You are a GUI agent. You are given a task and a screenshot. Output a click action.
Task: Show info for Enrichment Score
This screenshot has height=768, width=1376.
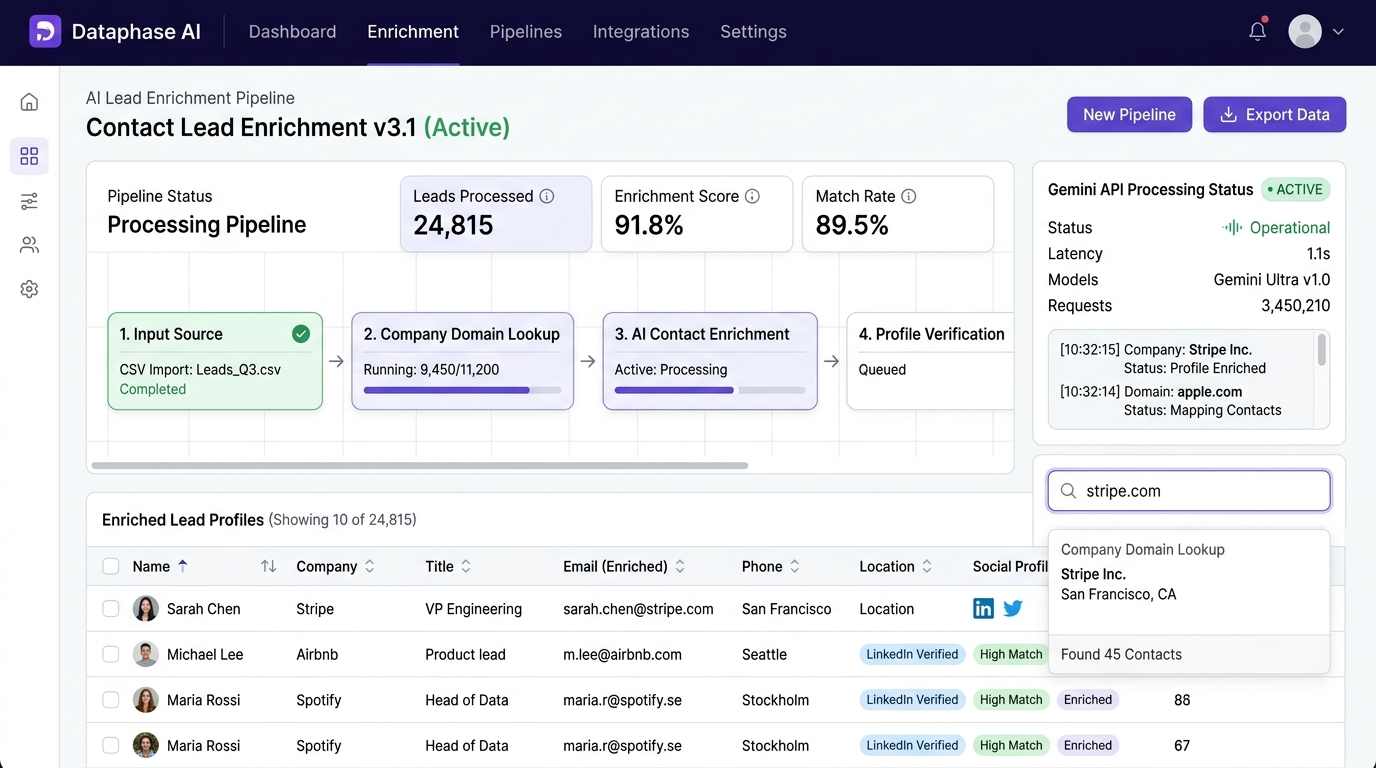point(752,196)
